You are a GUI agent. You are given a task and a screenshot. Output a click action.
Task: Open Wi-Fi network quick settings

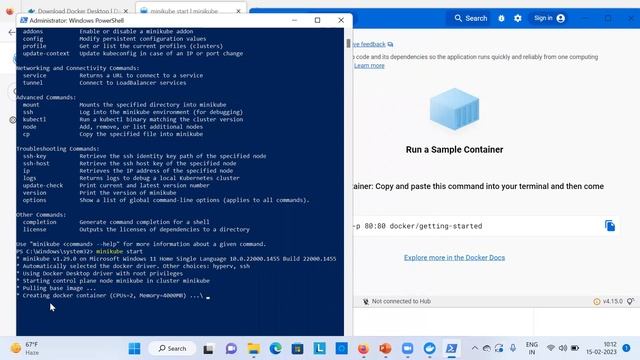click(551, 348)
